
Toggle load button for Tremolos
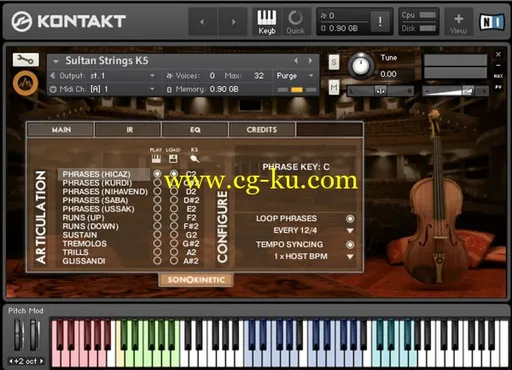[173, 243]
